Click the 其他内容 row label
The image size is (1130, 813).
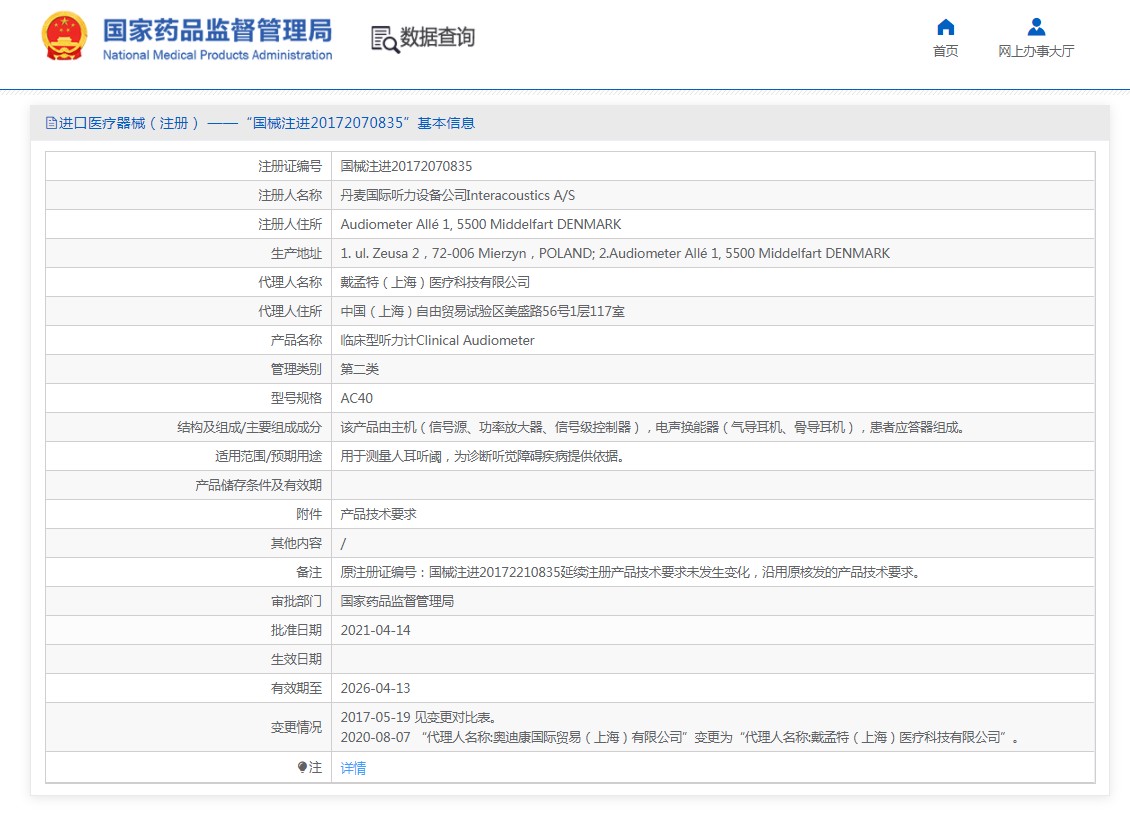[x=296, y=543]
